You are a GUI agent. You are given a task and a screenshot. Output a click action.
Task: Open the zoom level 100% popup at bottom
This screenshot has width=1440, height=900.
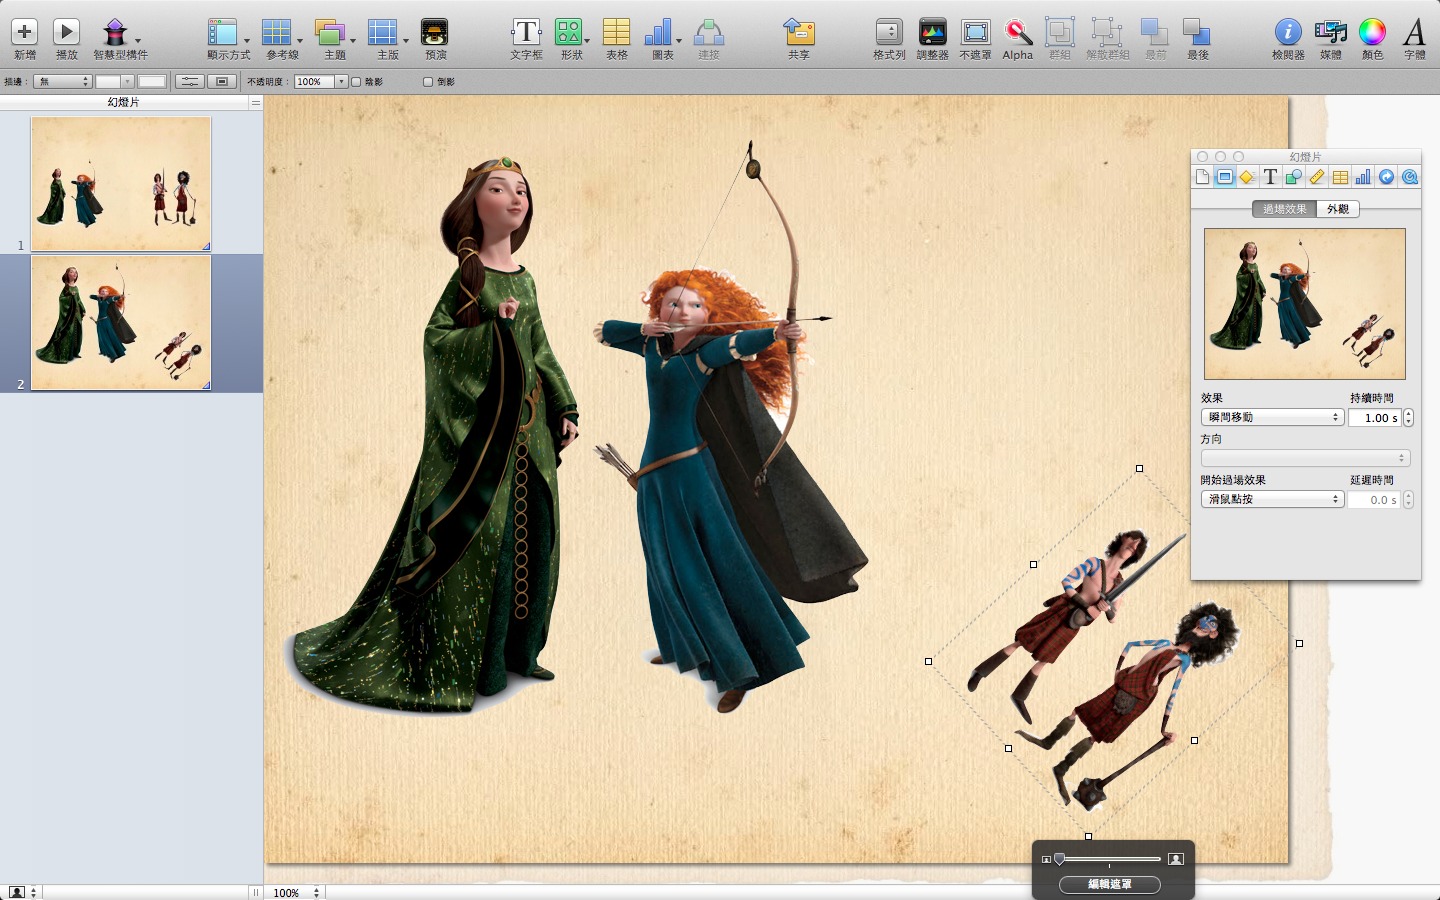coord(296,892)
